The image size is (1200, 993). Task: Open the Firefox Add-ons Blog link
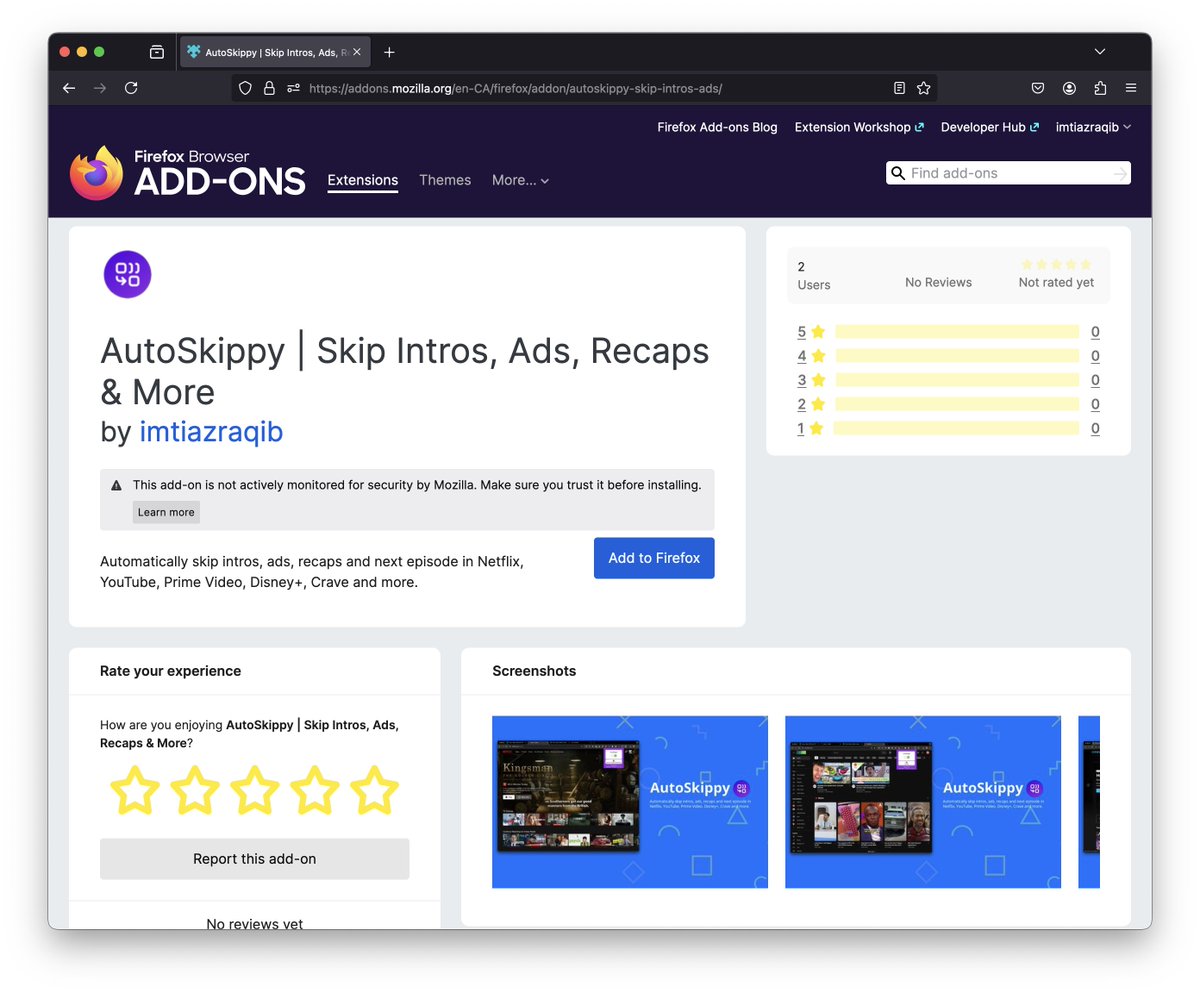pyautogui.click(x=717, y=127)
